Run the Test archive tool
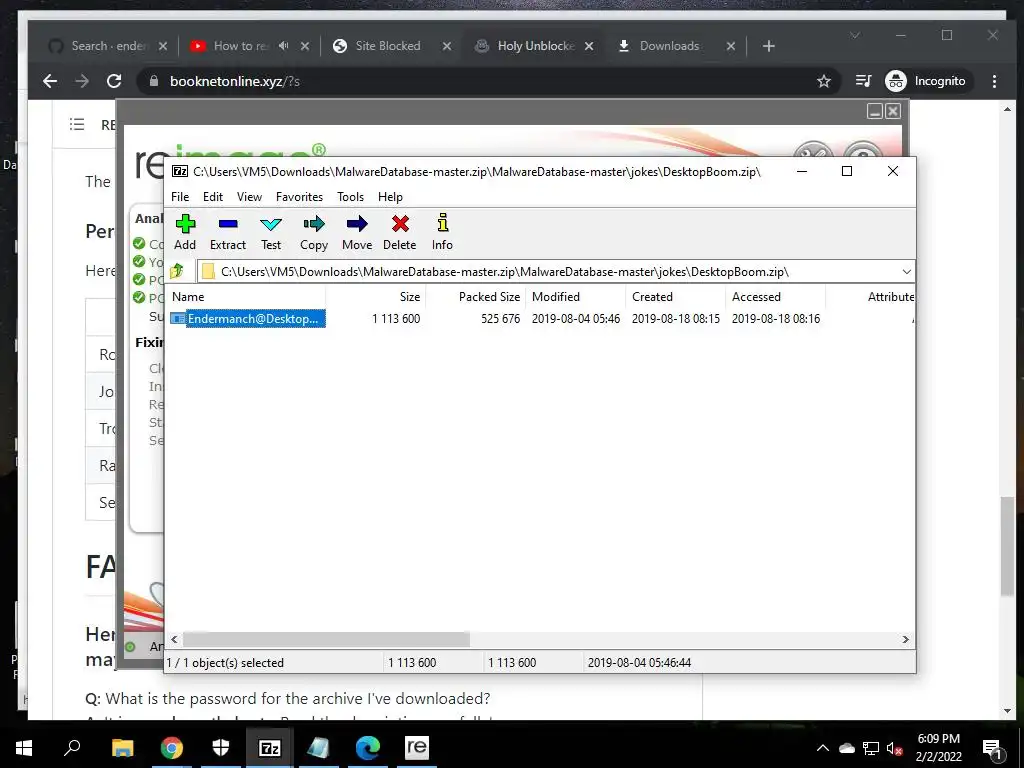Image resolution: width=1024 pixels, height=768 pixels. coord(270,232)
